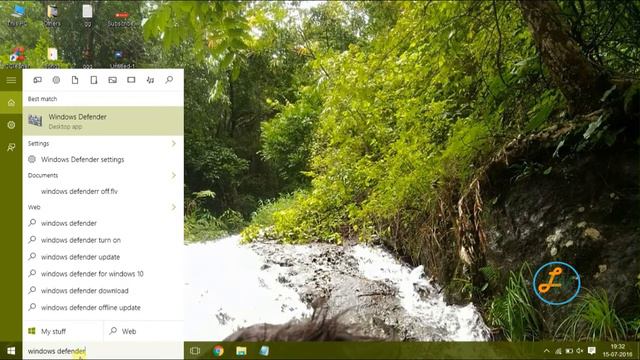
Task: Open search Settings gear in sidebar
Action: pos(11,125)
